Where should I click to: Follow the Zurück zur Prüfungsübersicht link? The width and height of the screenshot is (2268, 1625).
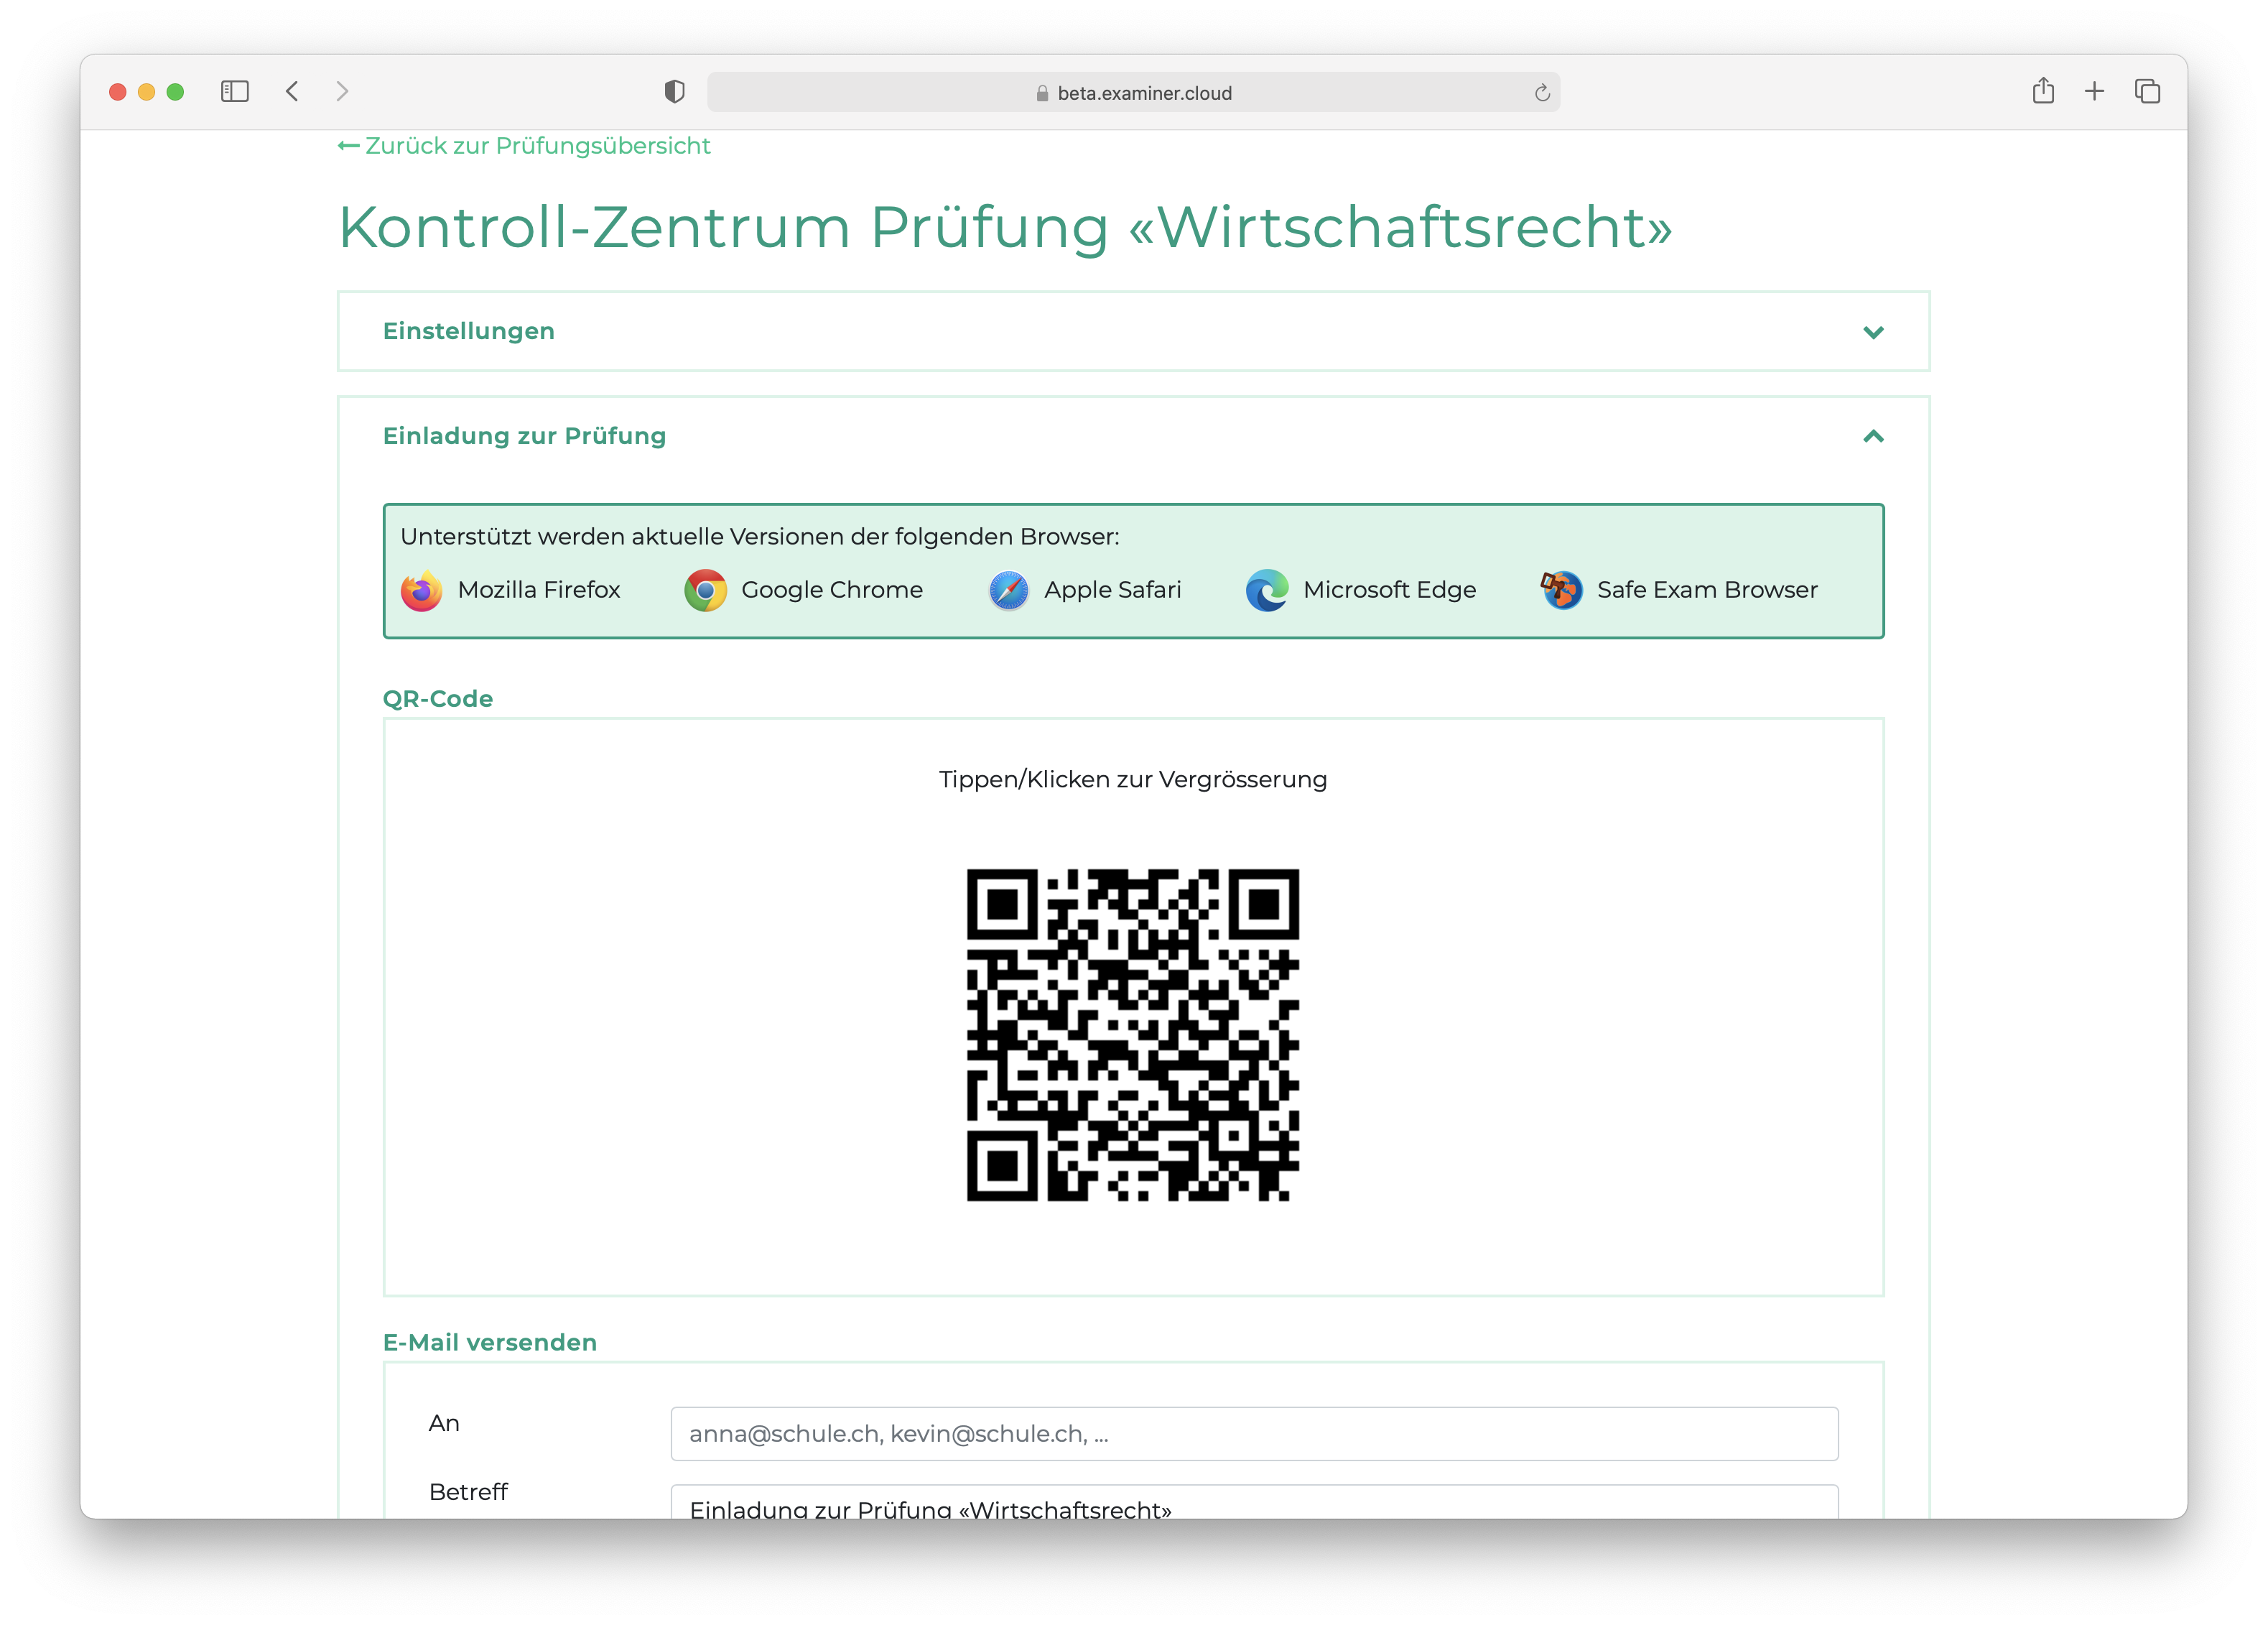525,146
